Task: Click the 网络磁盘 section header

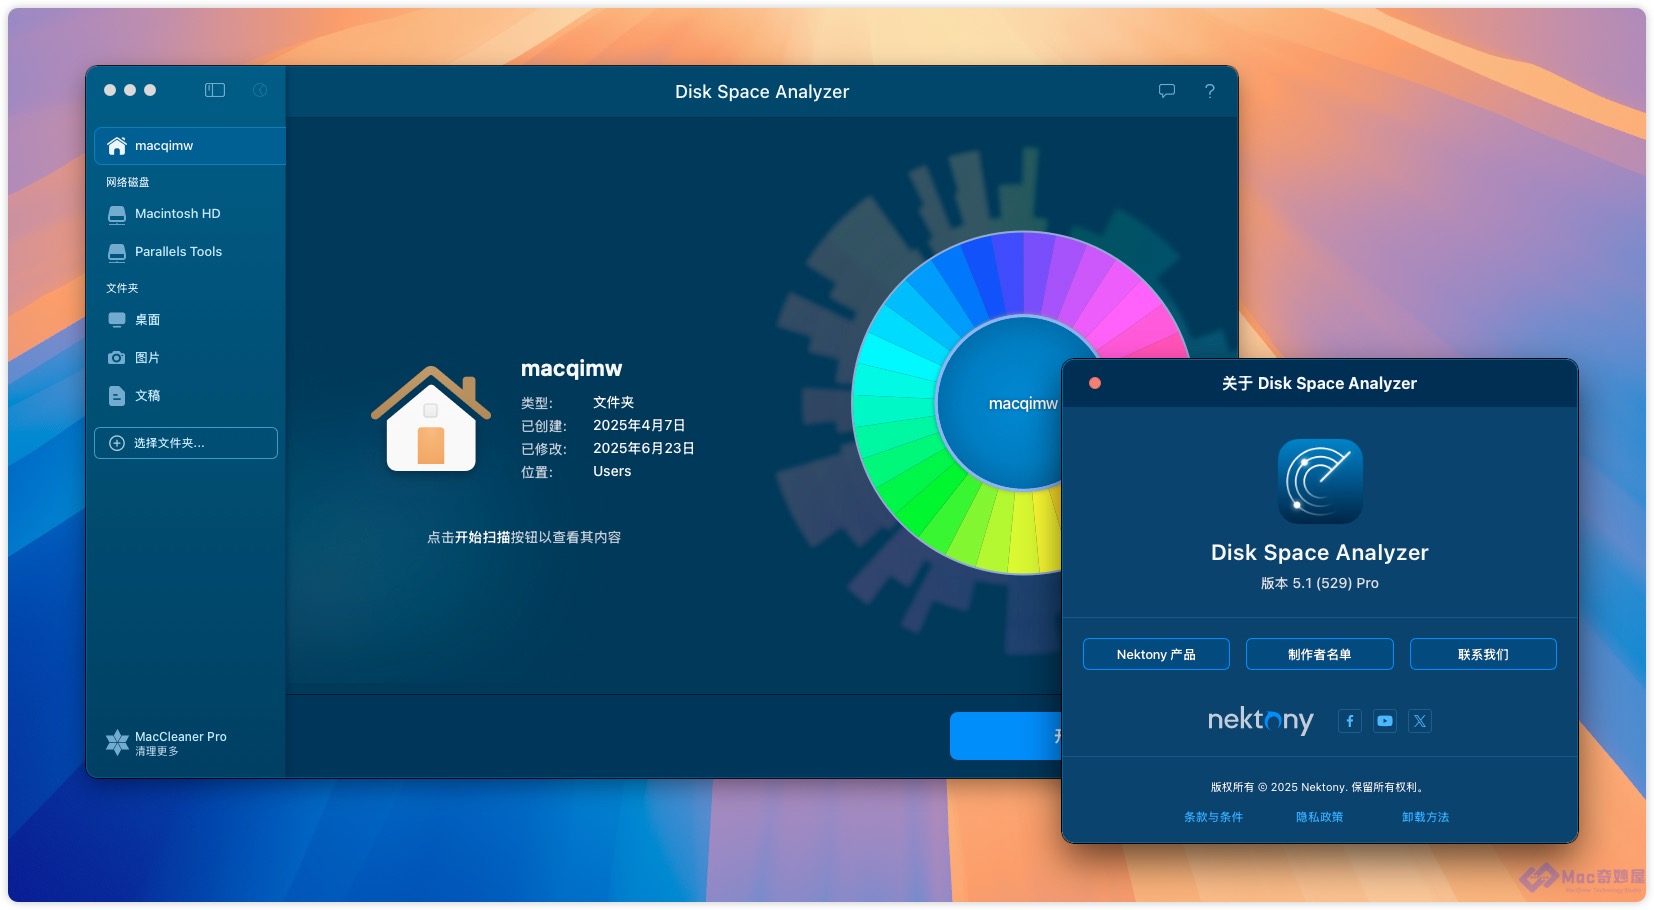Action: 128,182
